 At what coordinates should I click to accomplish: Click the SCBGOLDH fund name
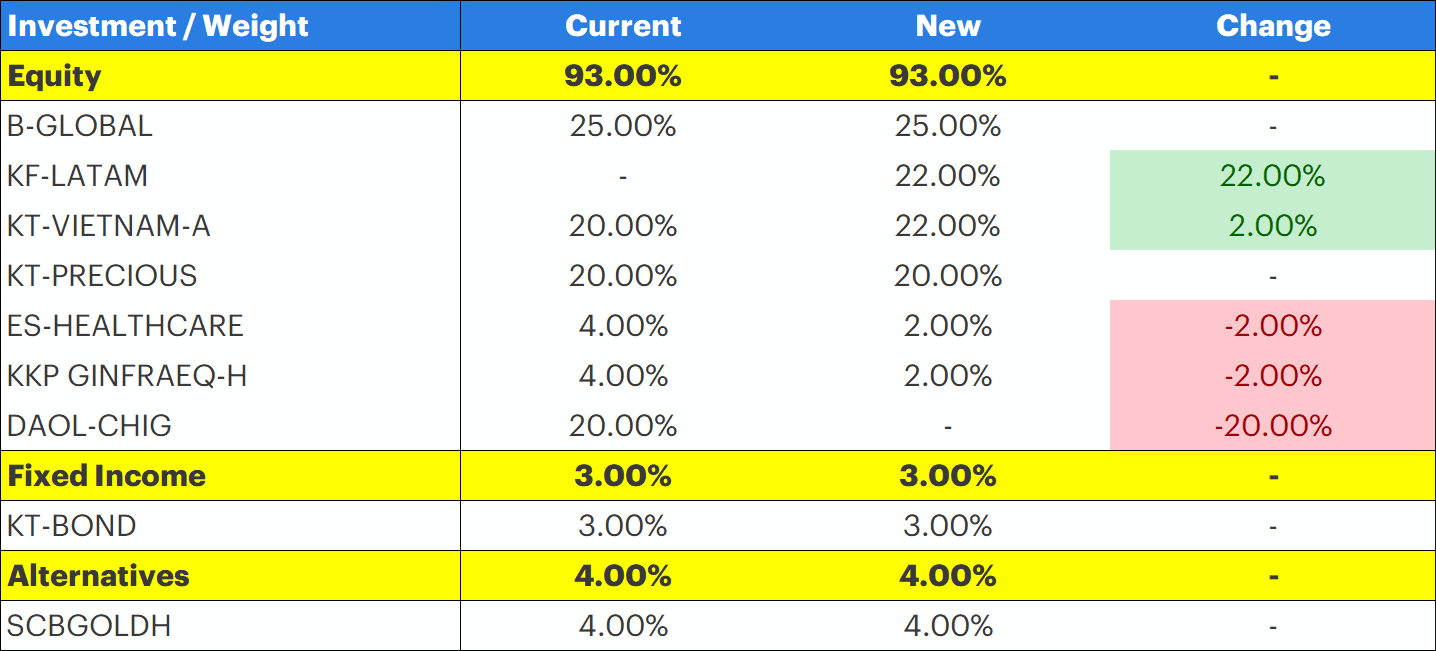click(89, 626)
